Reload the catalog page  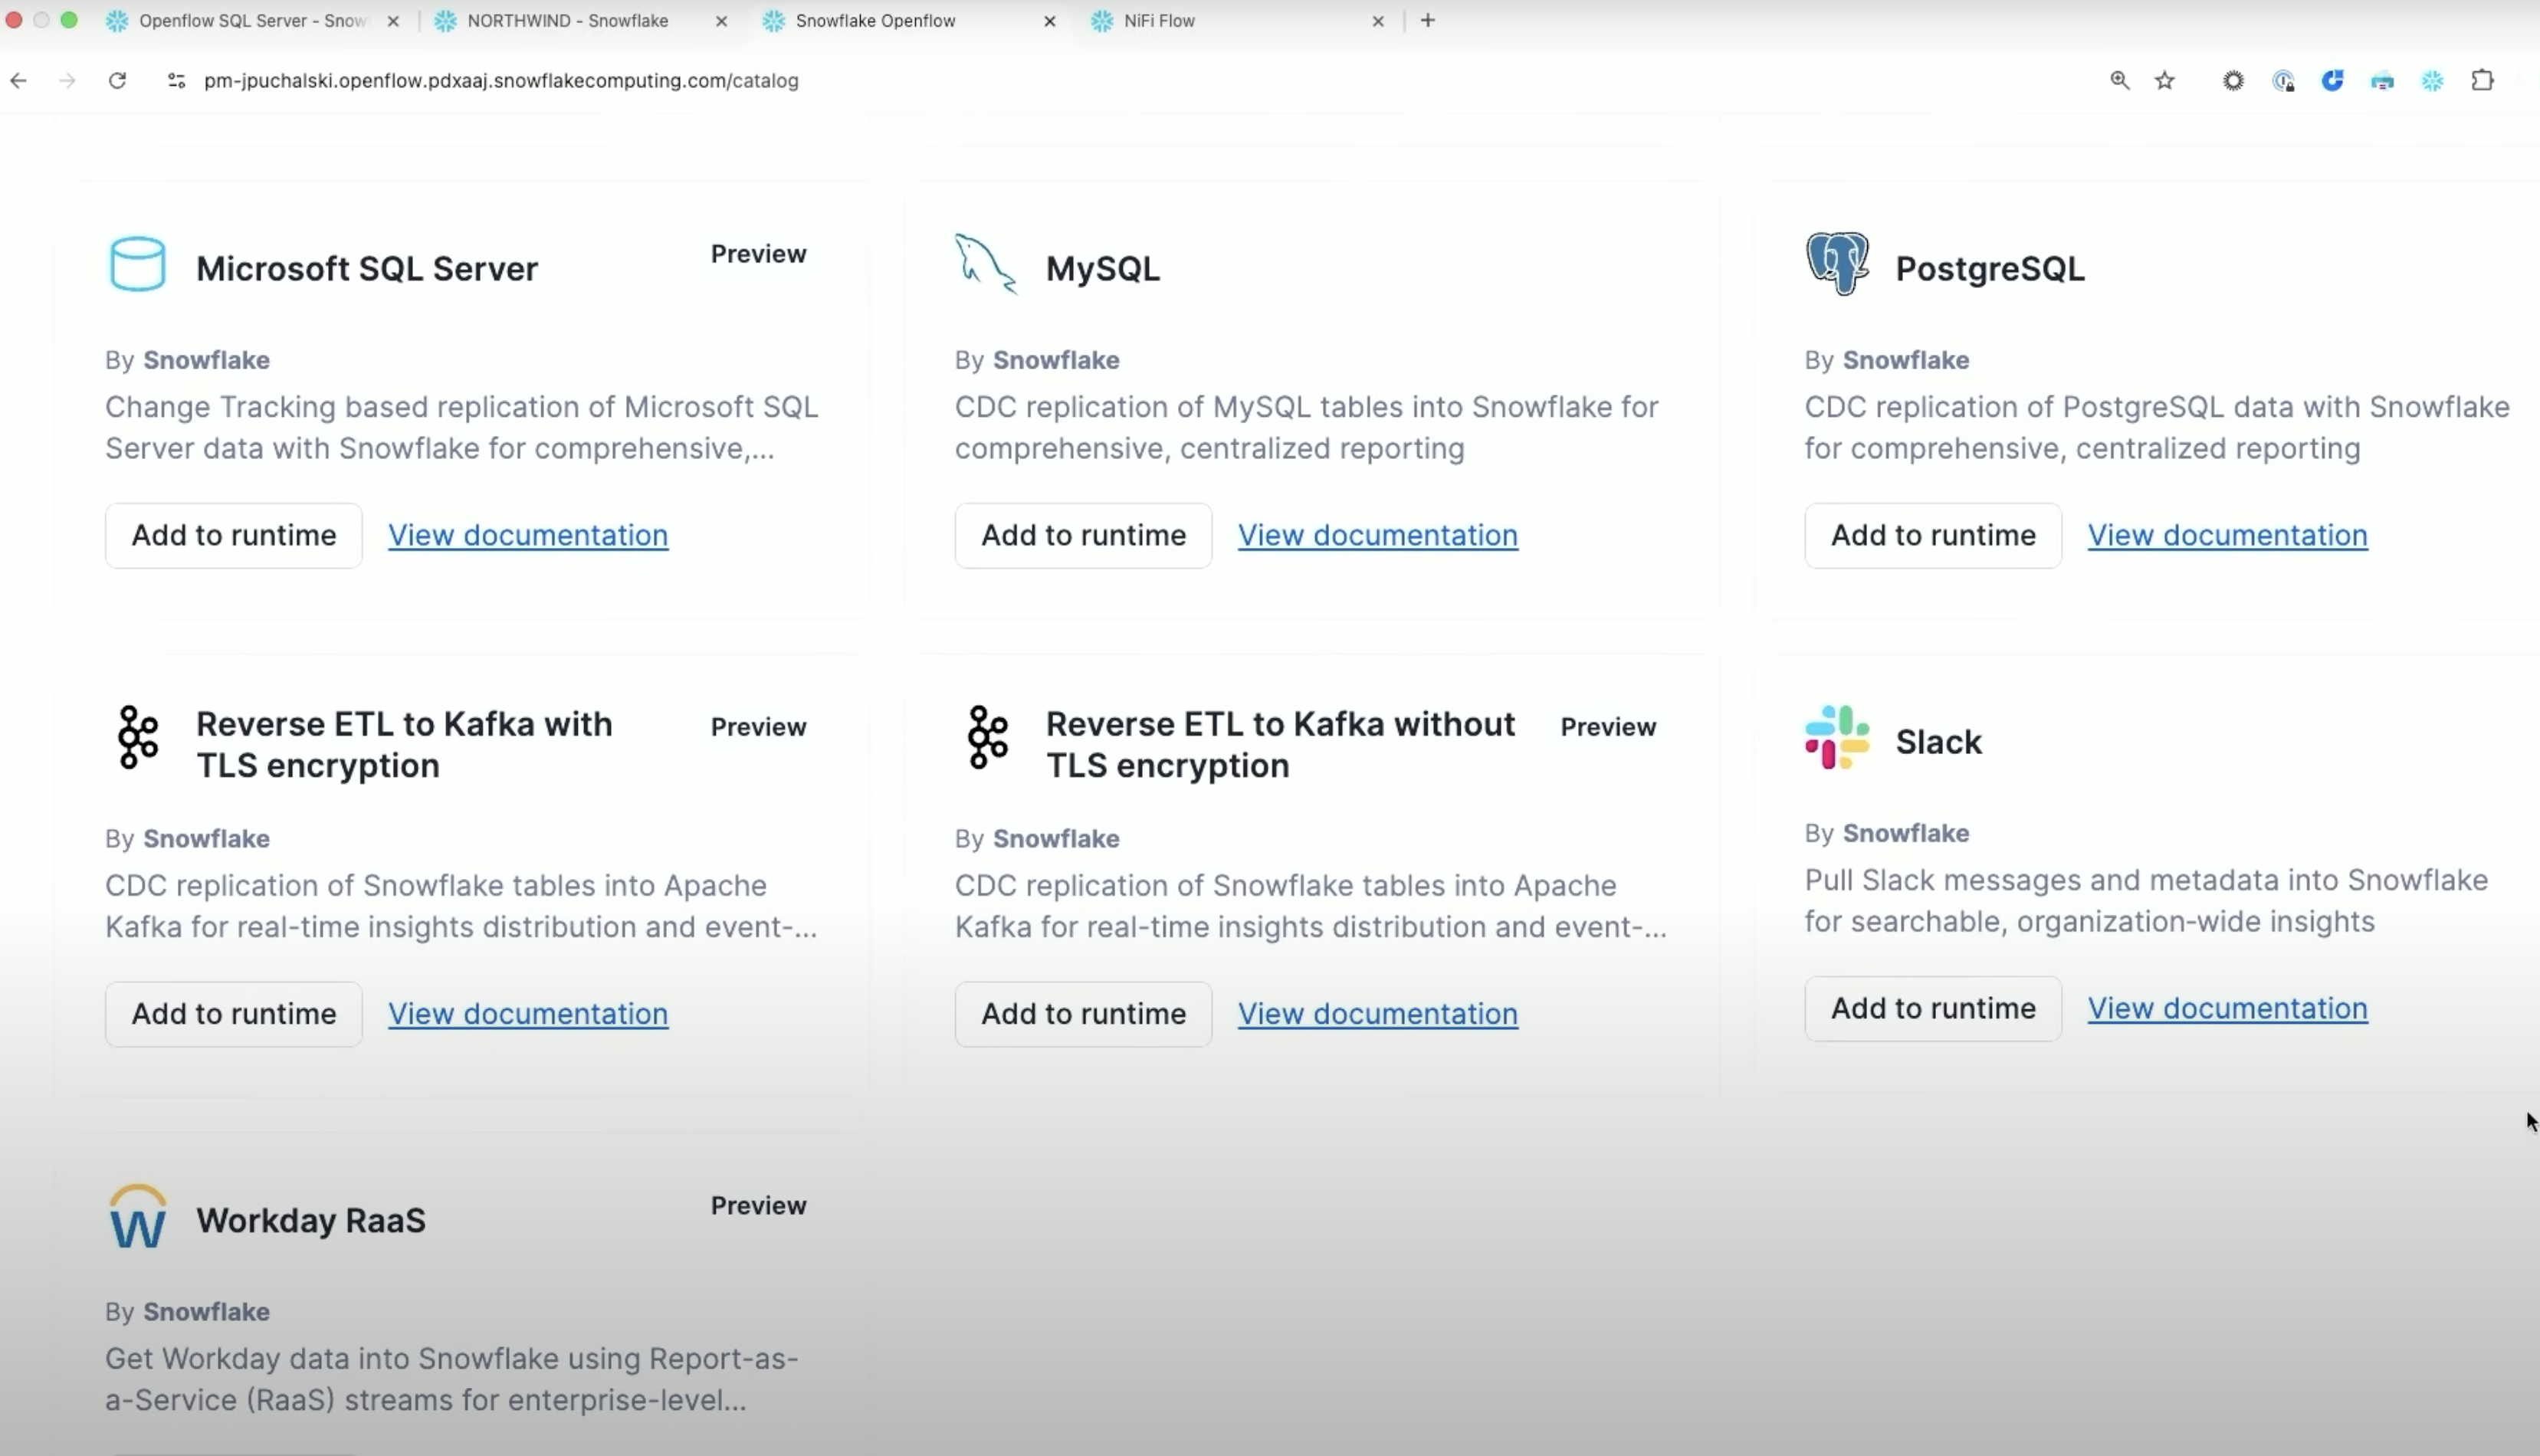[117, 81]
